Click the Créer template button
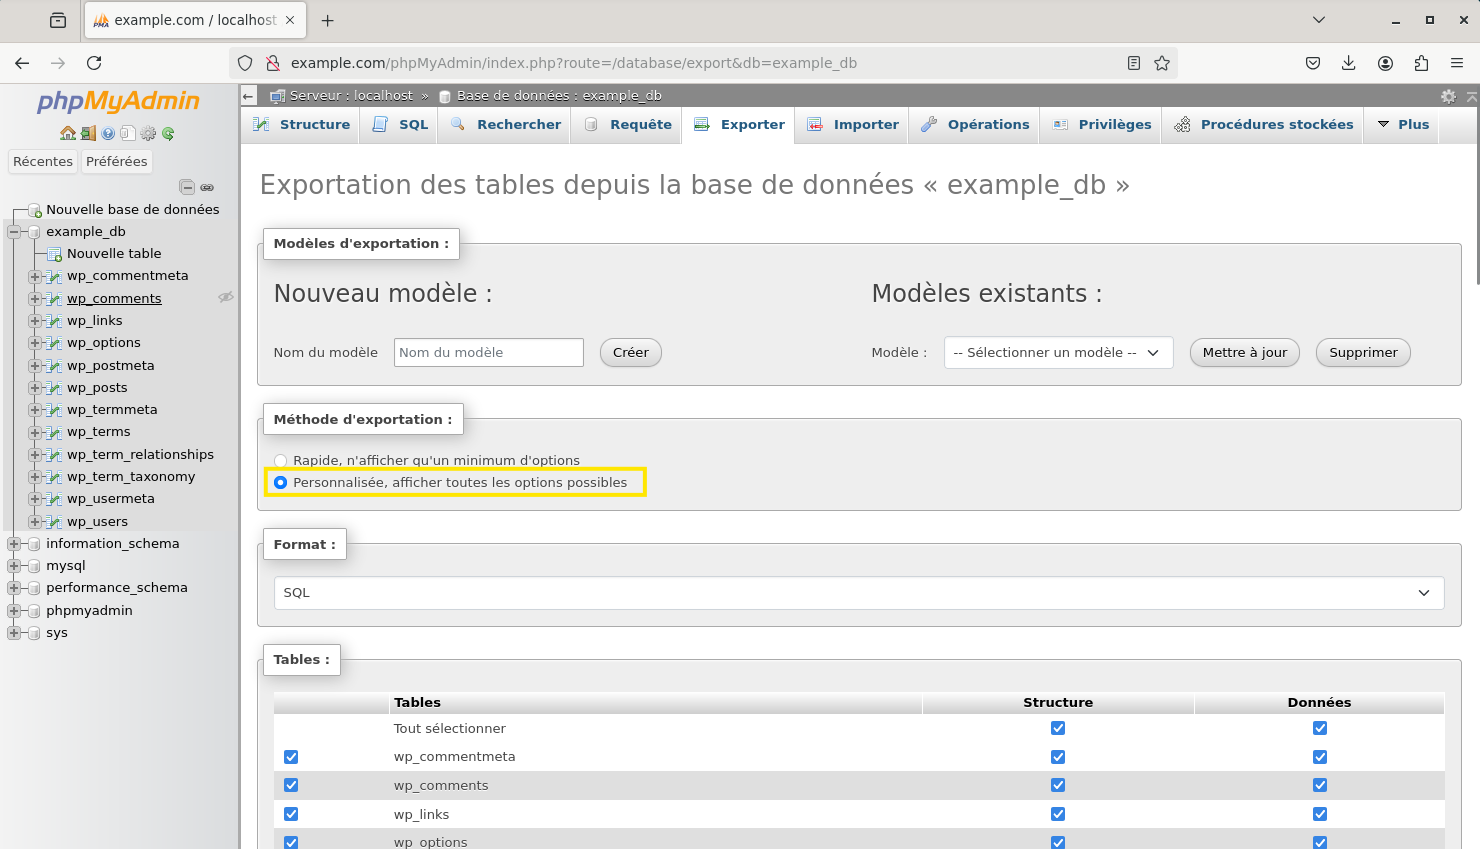 (631, 353)
